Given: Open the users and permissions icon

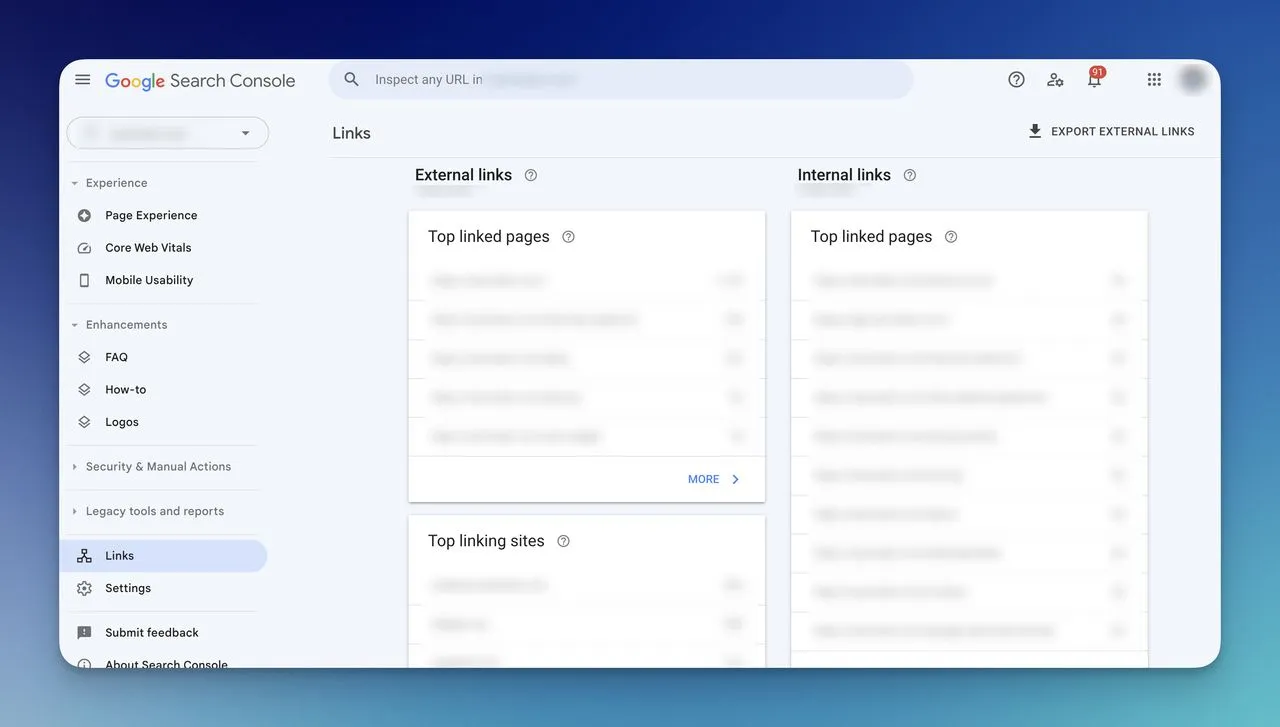Looking at the screenshot, I should [1055, 80].
